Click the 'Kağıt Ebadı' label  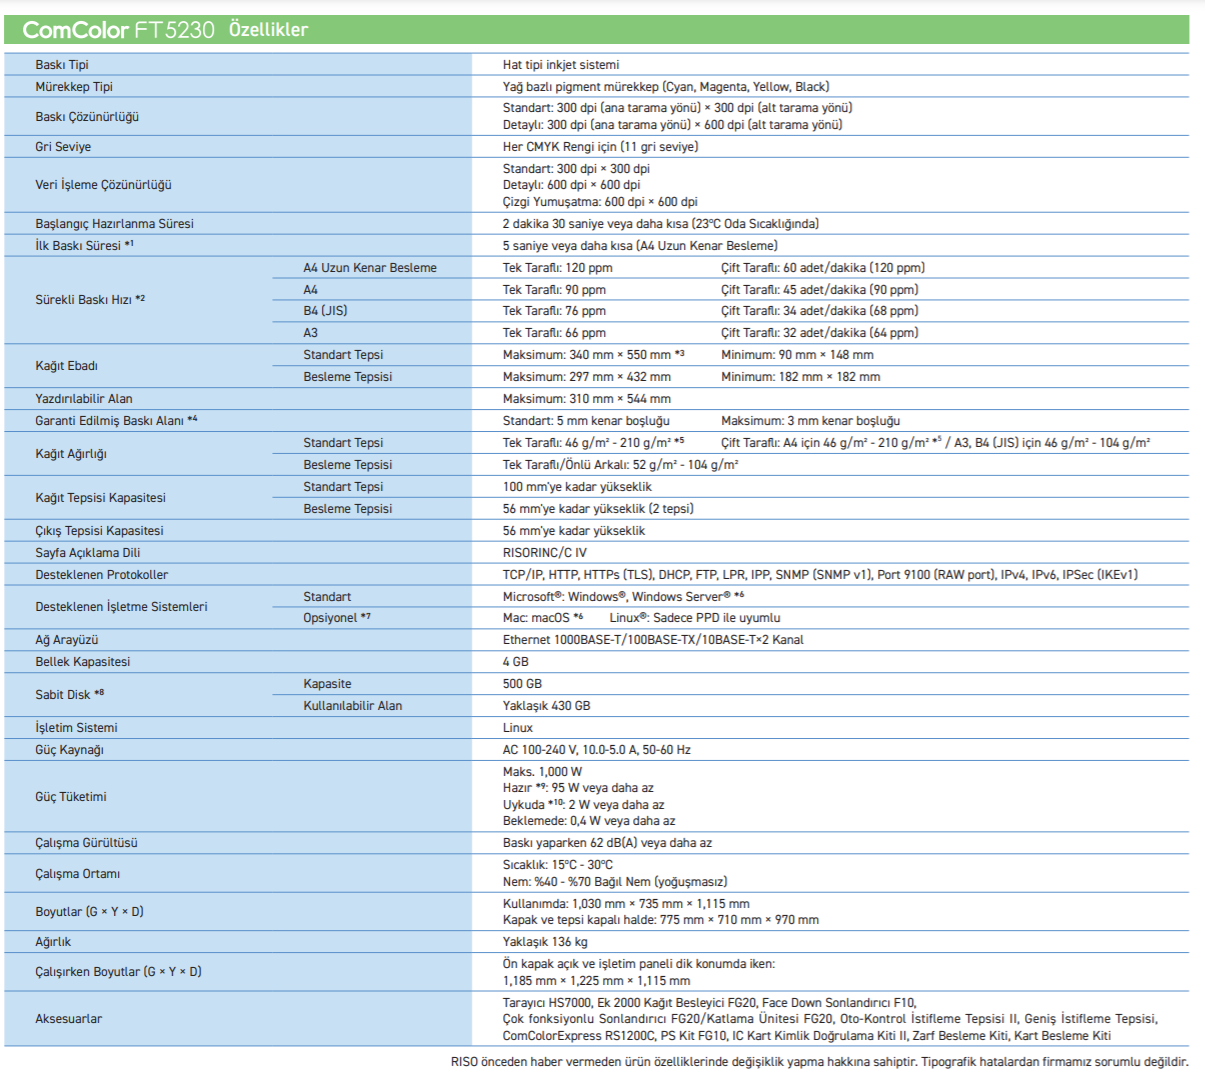point(67,366)
